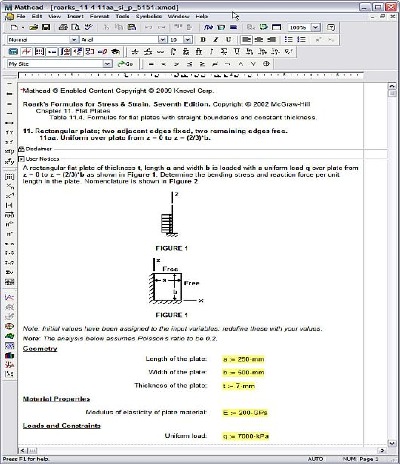
Task: Open Print Preview from standard toolbar
Action: click(x=76, y=27)
